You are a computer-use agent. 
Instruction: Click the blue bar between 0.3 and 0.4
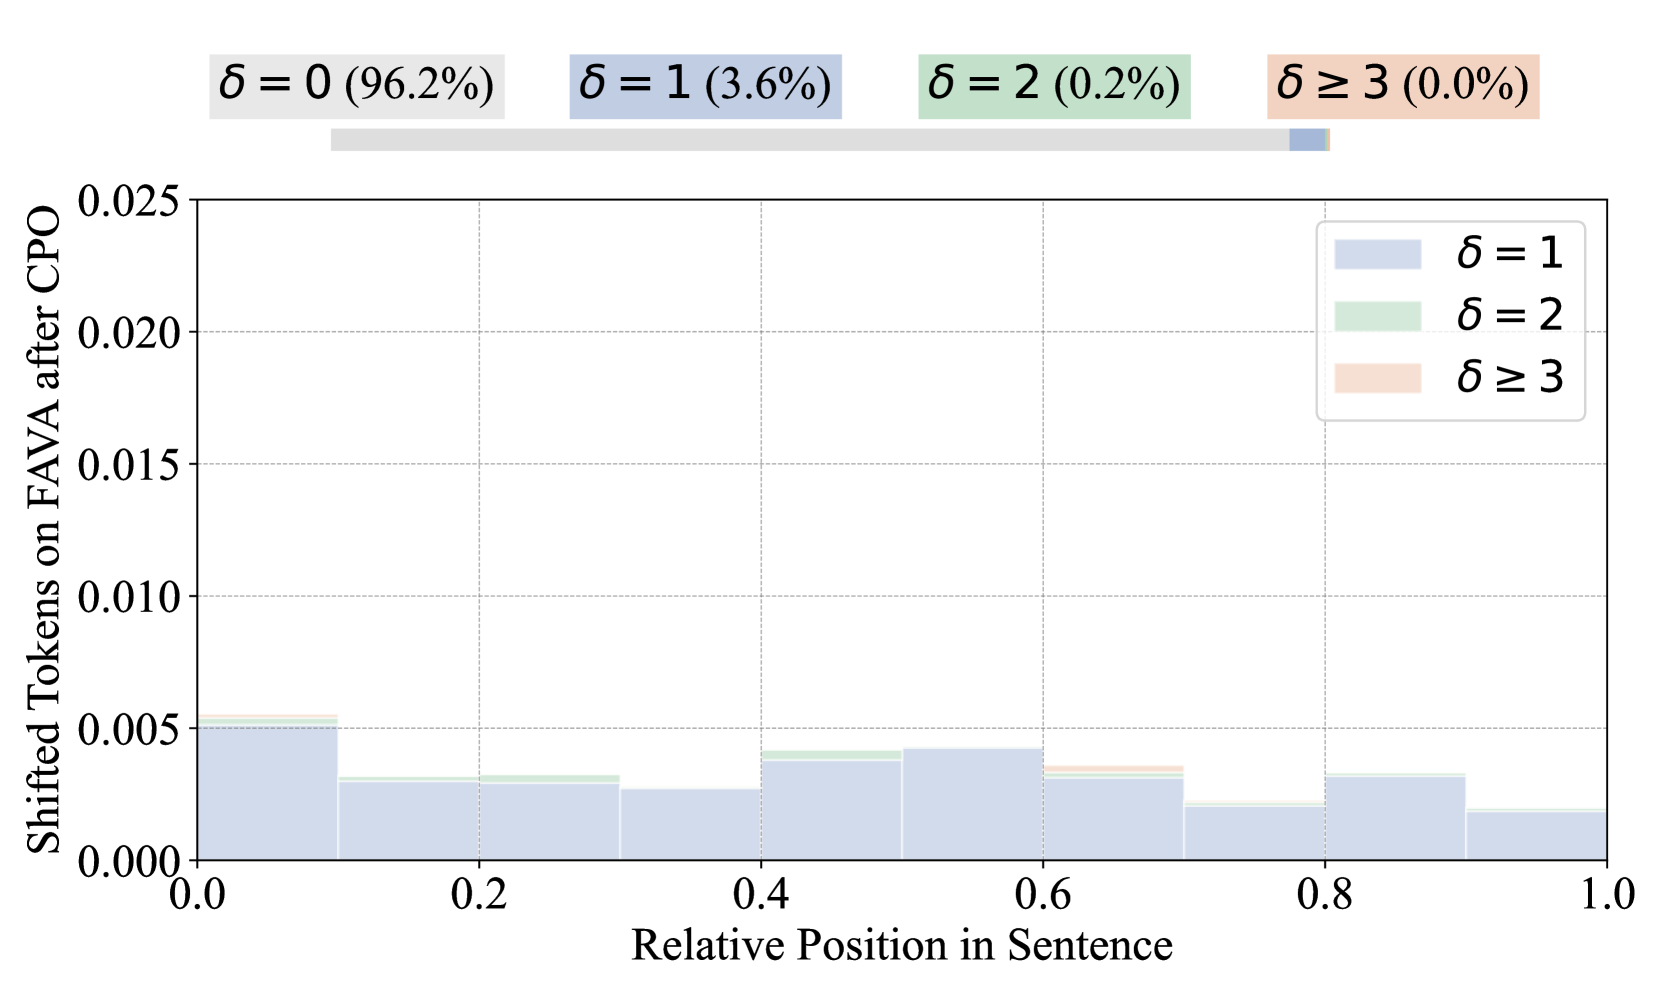coord(690,824)
